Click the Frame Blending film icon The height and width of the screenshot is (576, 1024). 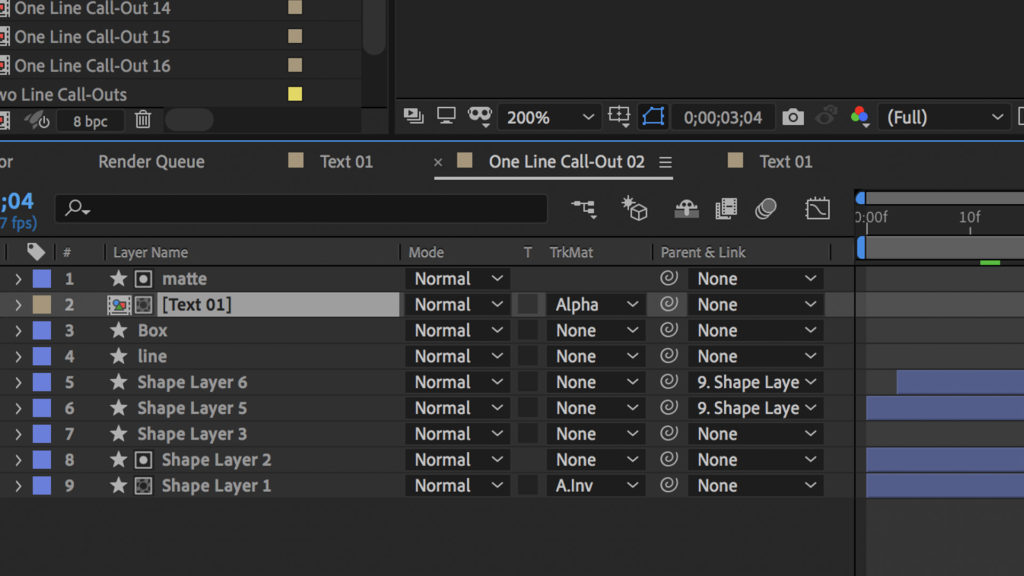point(726,208)
